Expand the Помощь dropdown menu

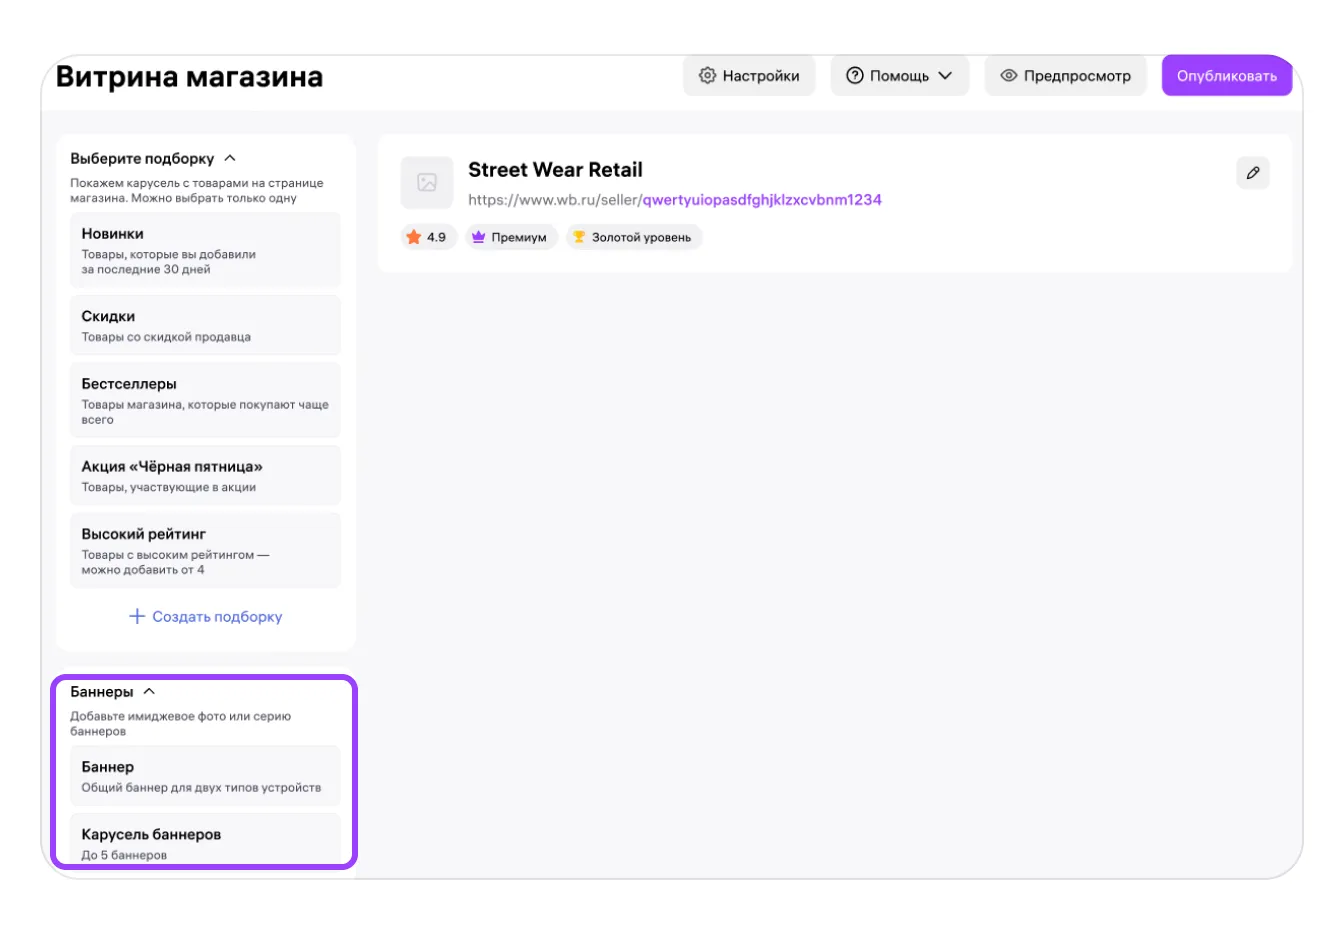click(x=899, y=76)
